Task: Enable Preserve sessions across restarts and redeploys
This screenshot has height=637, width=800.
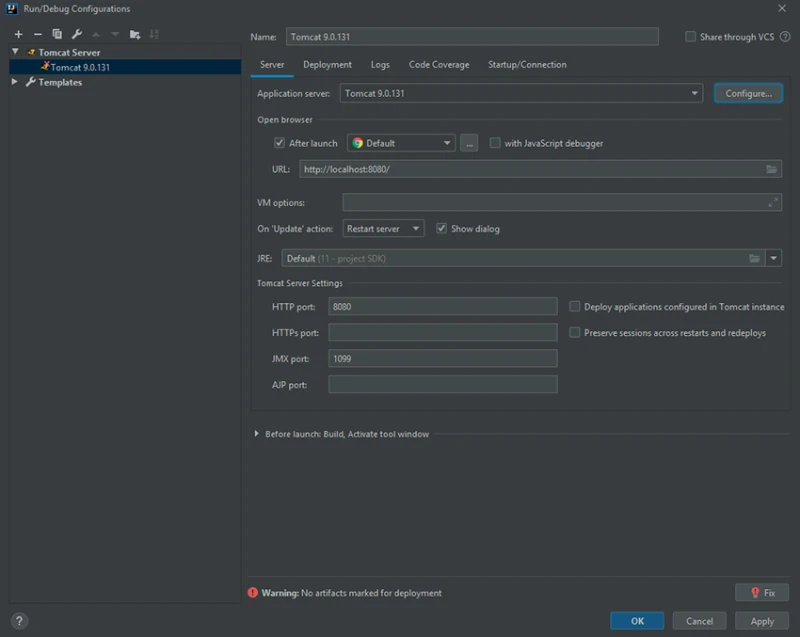Action: [x=574, y=333]
